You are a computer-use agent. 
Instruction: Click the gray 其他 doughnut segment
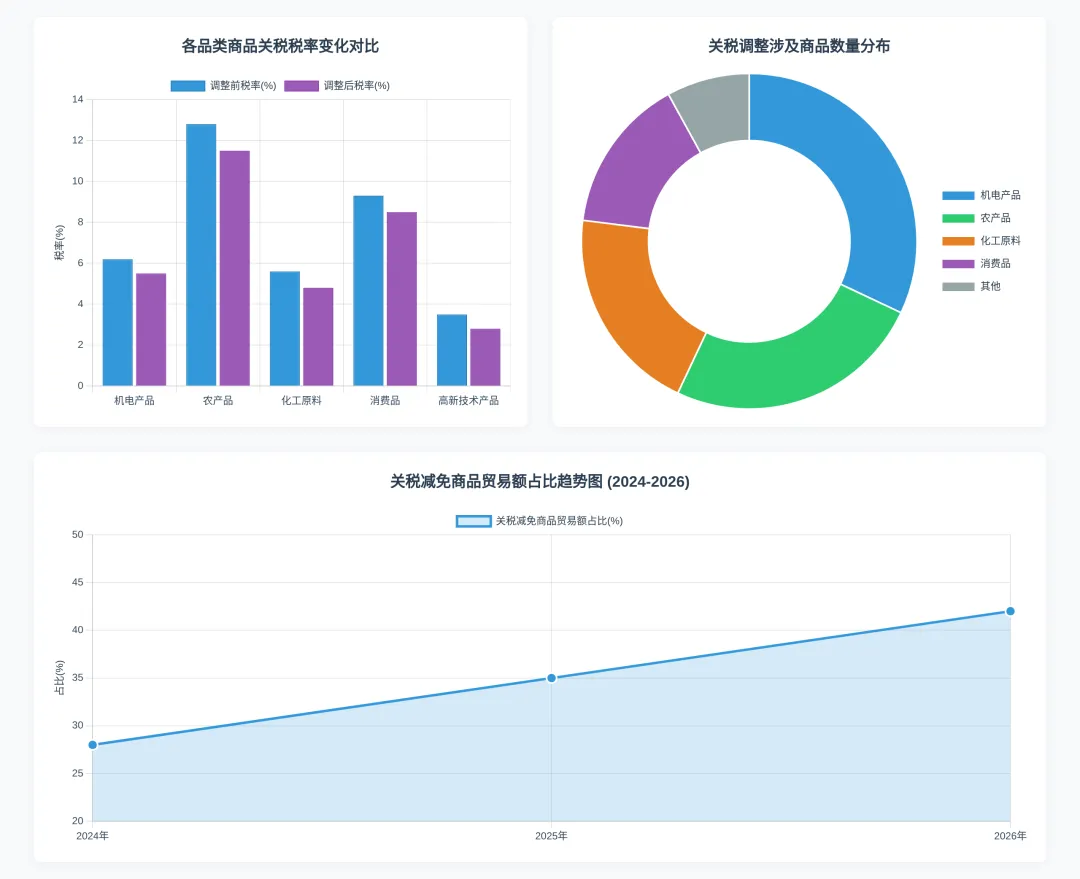tap(716, 110)
